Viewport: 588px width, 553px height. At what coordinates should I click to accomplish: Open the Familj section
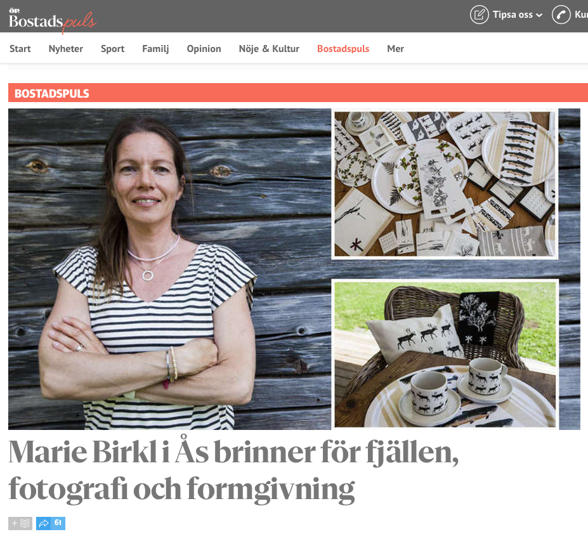tap(155, 49)
